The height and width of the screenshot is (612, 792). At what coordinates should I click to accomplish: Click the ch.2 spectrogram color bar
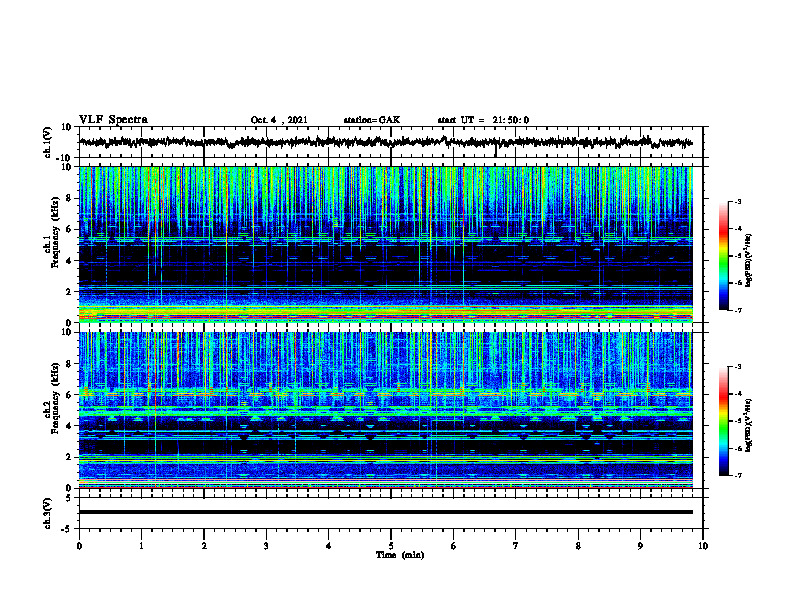[723, 421]
